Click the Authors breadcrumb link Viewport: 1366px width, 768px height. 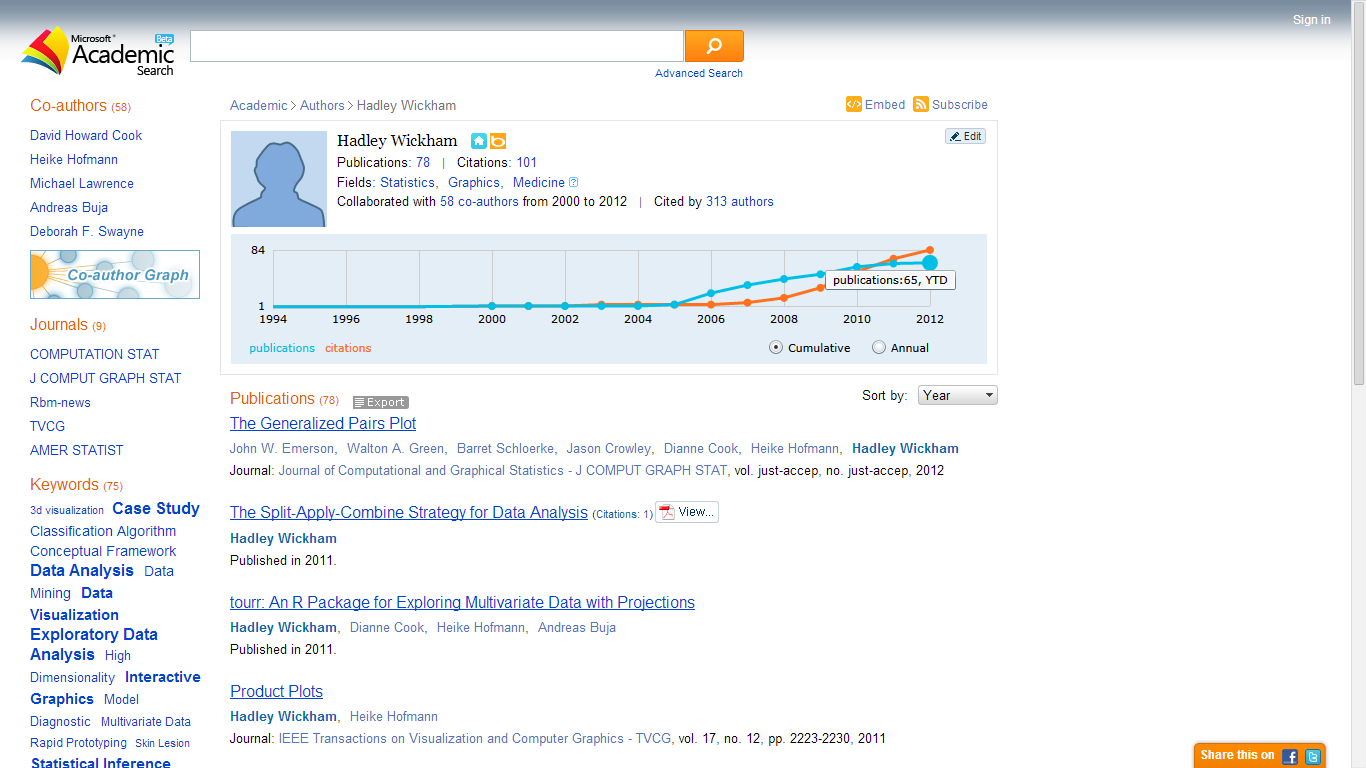(322, 105)
